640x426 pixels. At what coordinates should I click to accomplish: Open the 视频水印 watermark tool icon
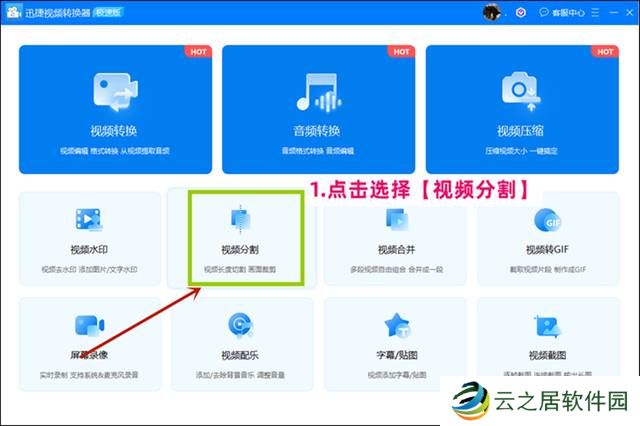tap(89, 221)
